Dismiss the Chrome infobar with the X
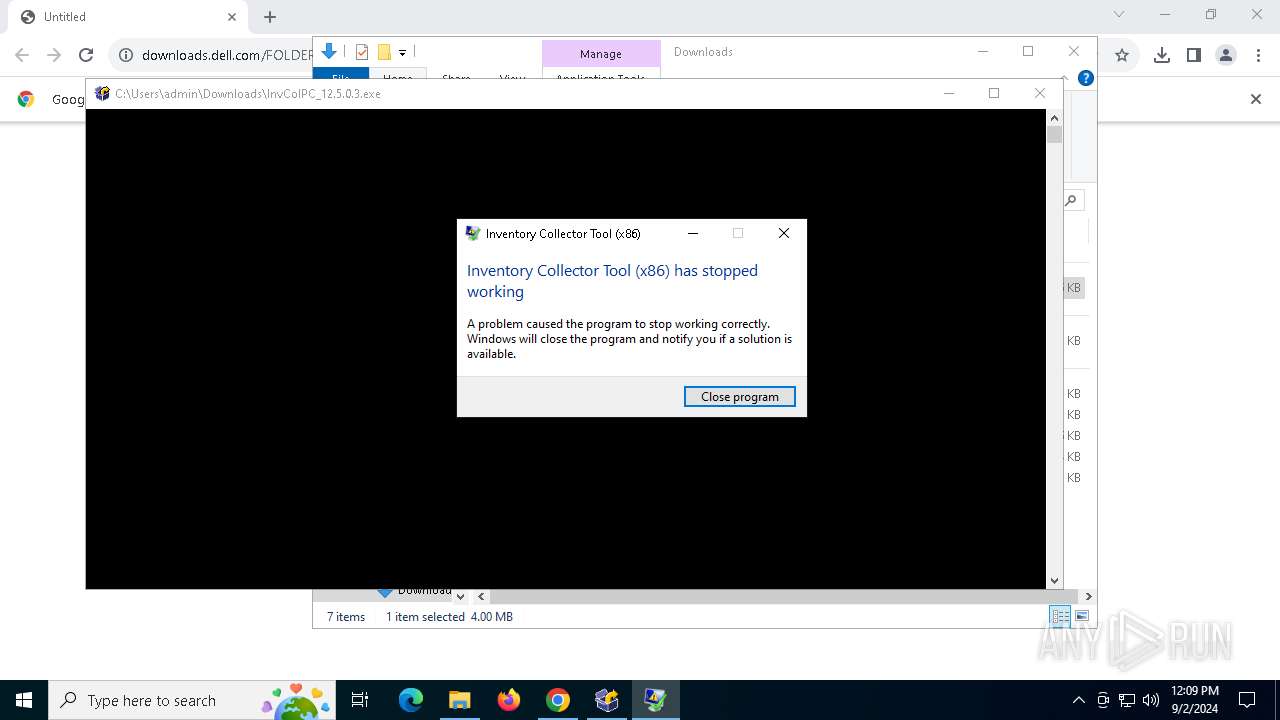Screen dimensions: 1280x720 coord(1256,98)
